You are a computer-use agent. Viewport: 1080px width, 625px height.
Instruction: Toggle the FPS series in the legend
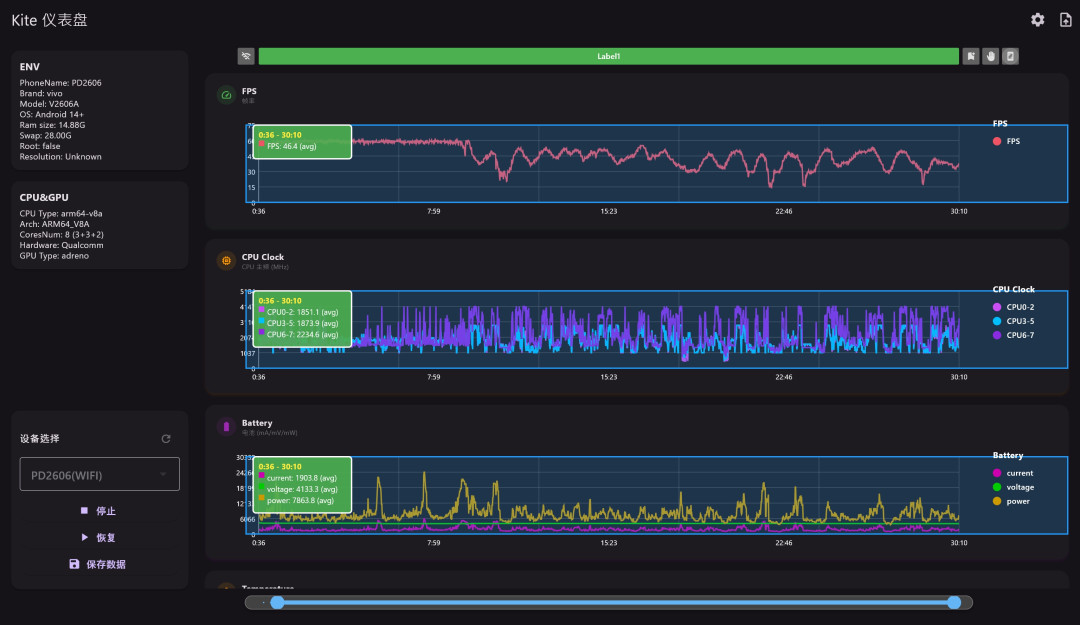(1006, 141)
